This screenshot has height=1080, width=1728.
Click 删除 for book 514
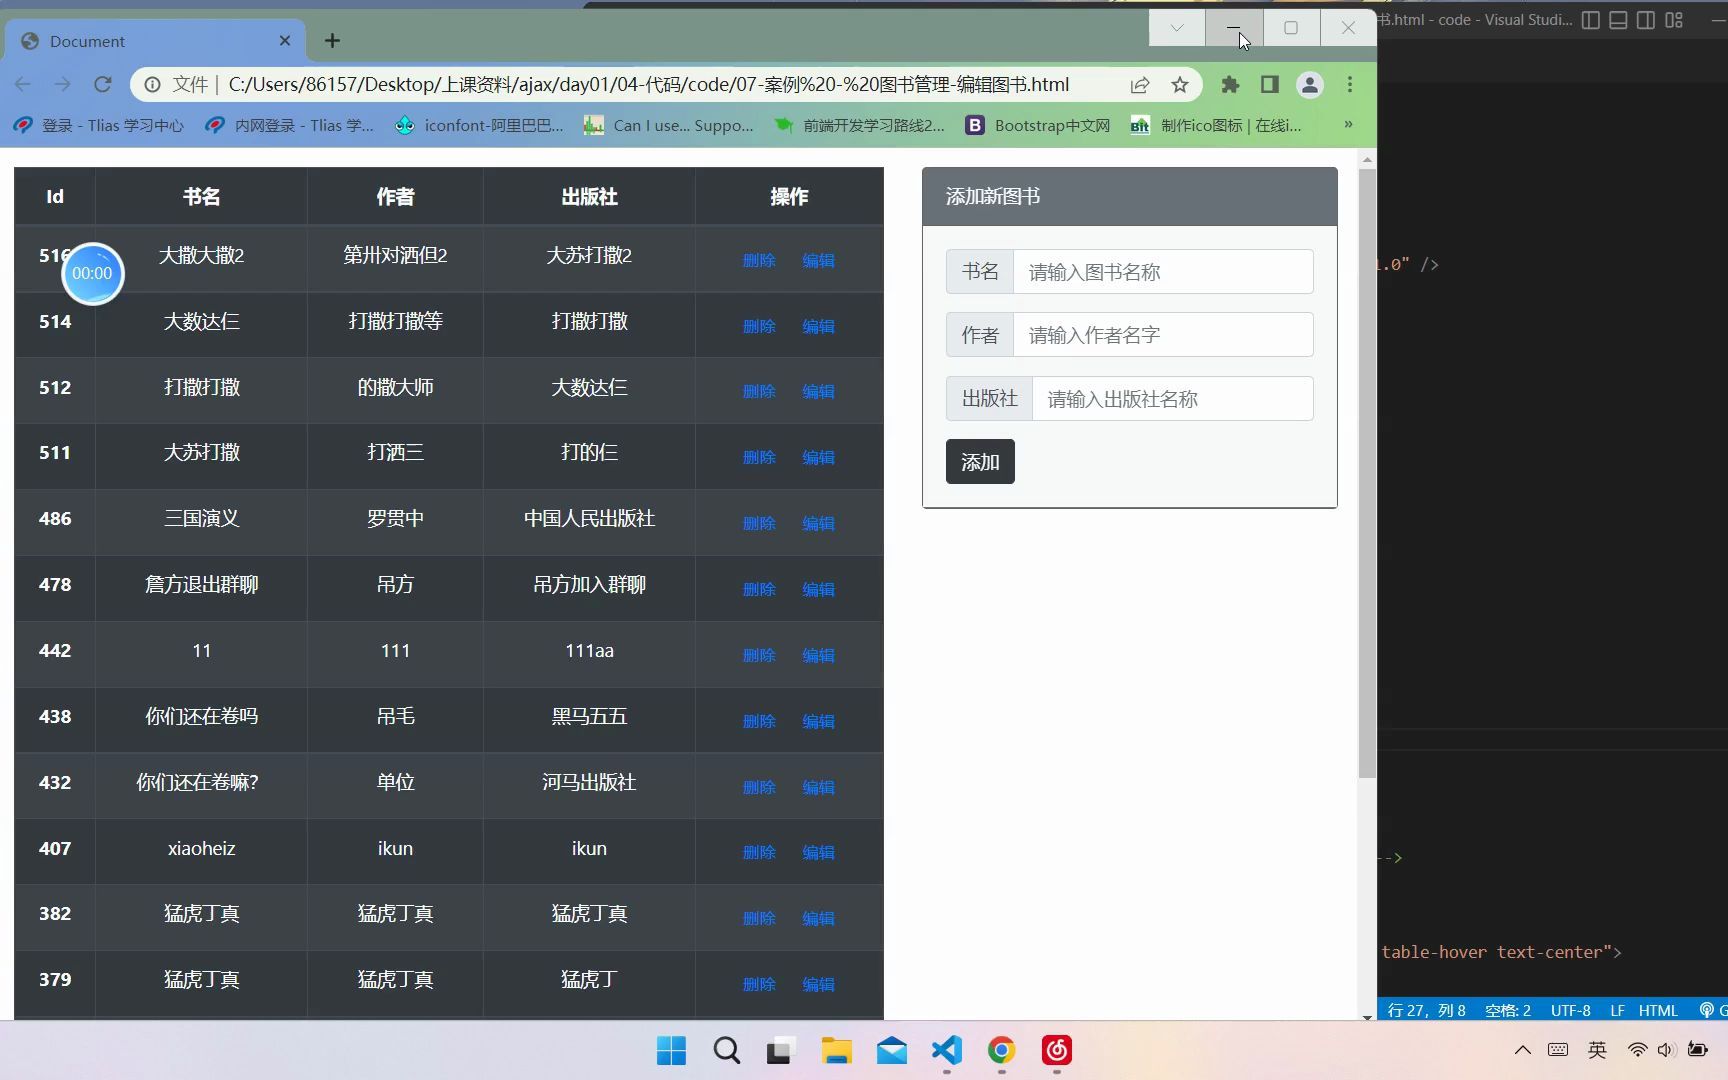pos(759,326)
